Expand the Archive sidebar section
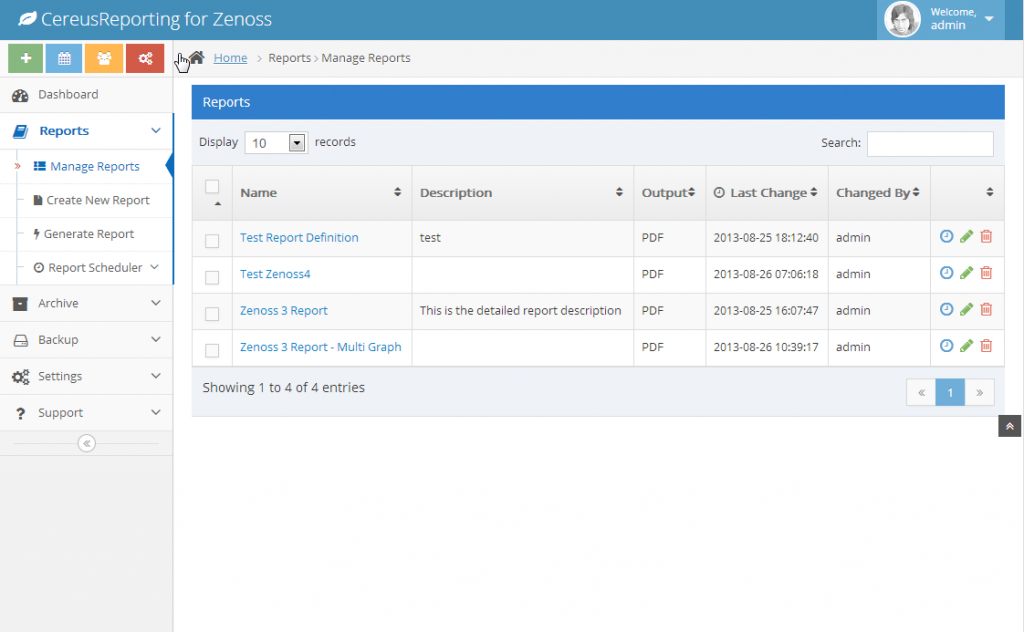The width and height of the screenshot is (1024, 632). [86, 303]
